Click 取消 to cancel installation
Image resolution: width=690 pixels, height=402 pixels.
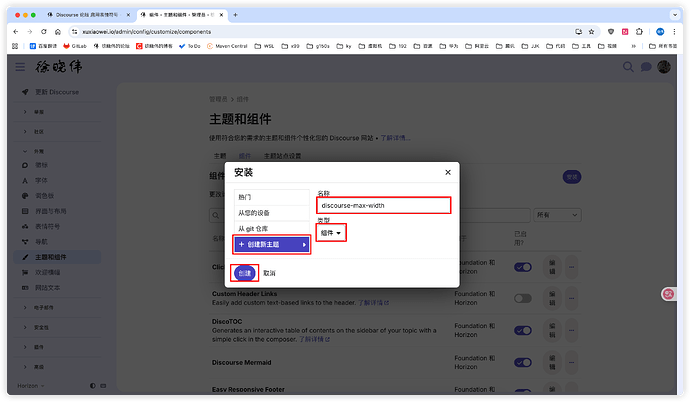pyautogui.click(x=269, y=272)
